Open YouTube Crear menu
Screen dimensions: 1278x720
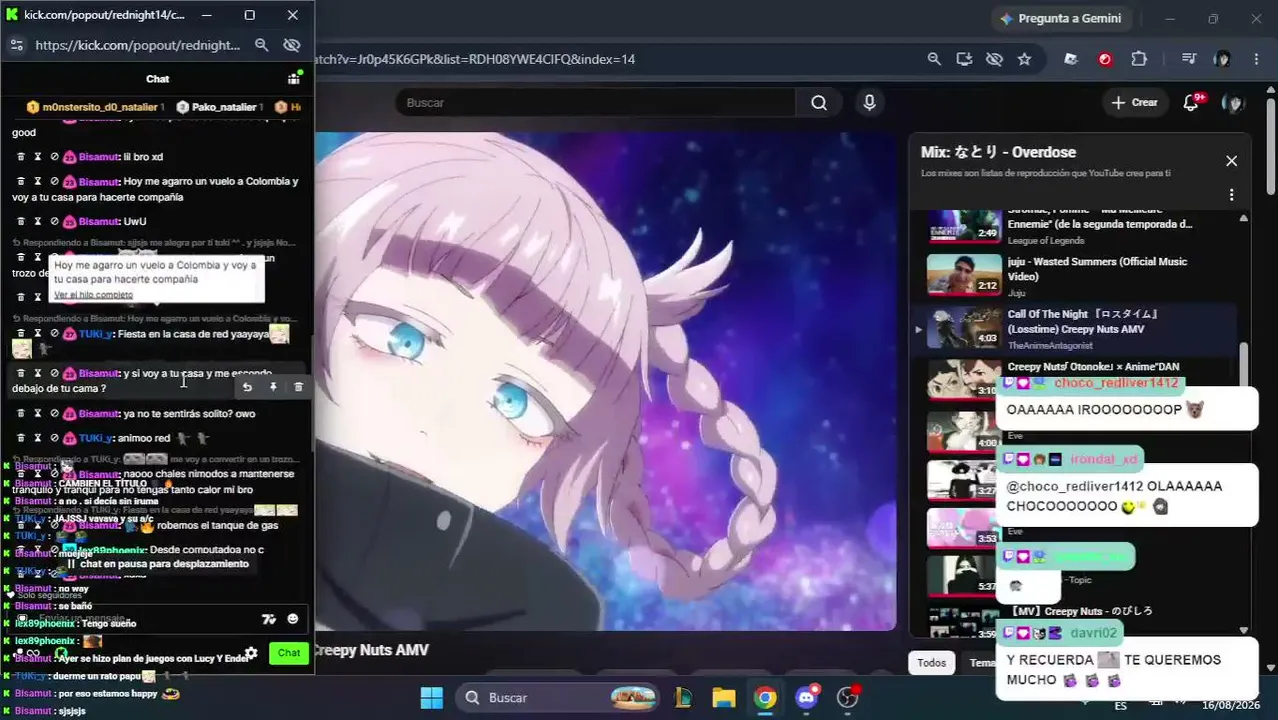point(1134,102)
